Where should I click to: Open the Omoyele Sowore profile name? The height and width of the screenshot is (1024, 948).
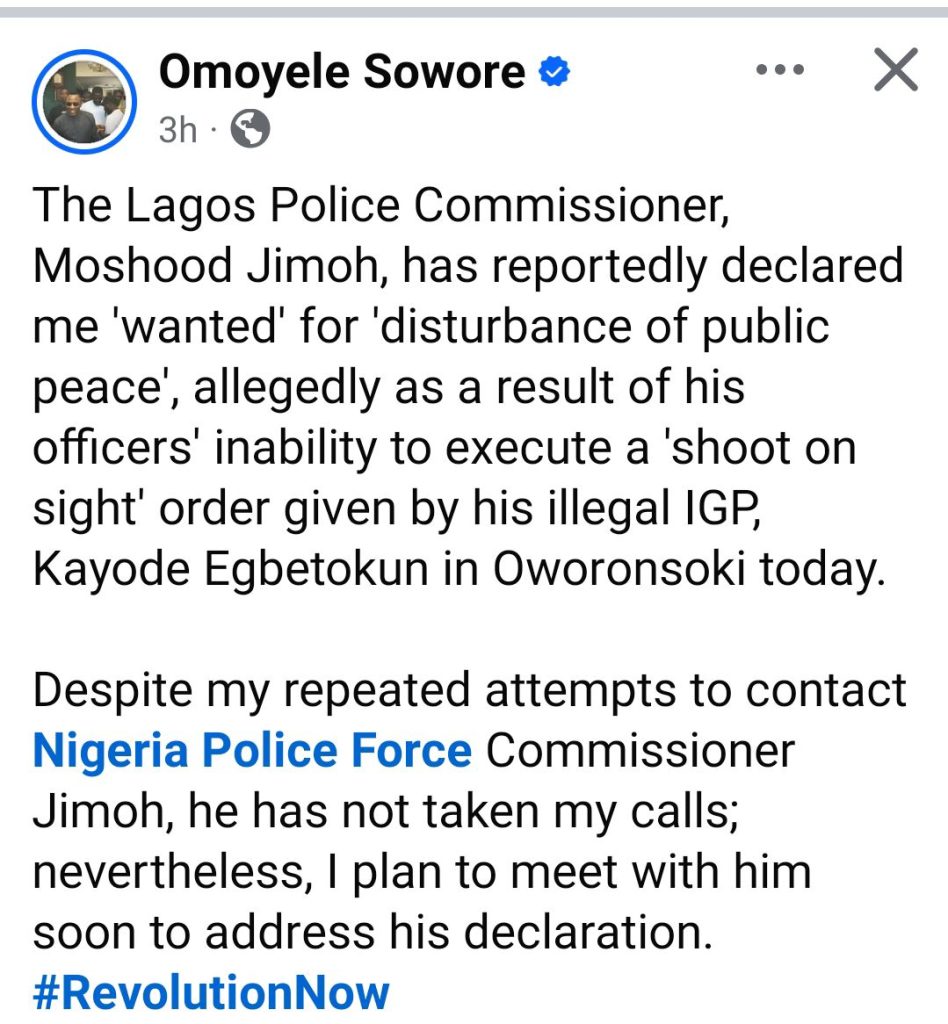click(342, 71)
